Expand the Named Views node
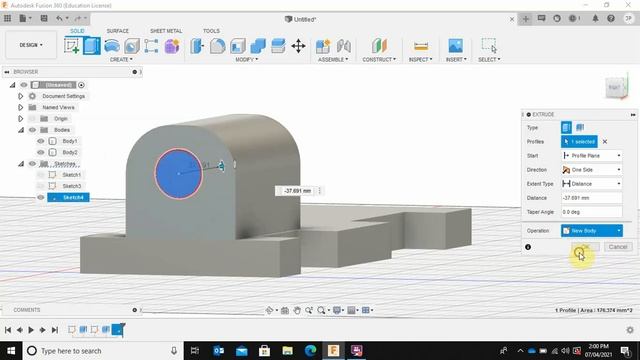 click(20, 107)
